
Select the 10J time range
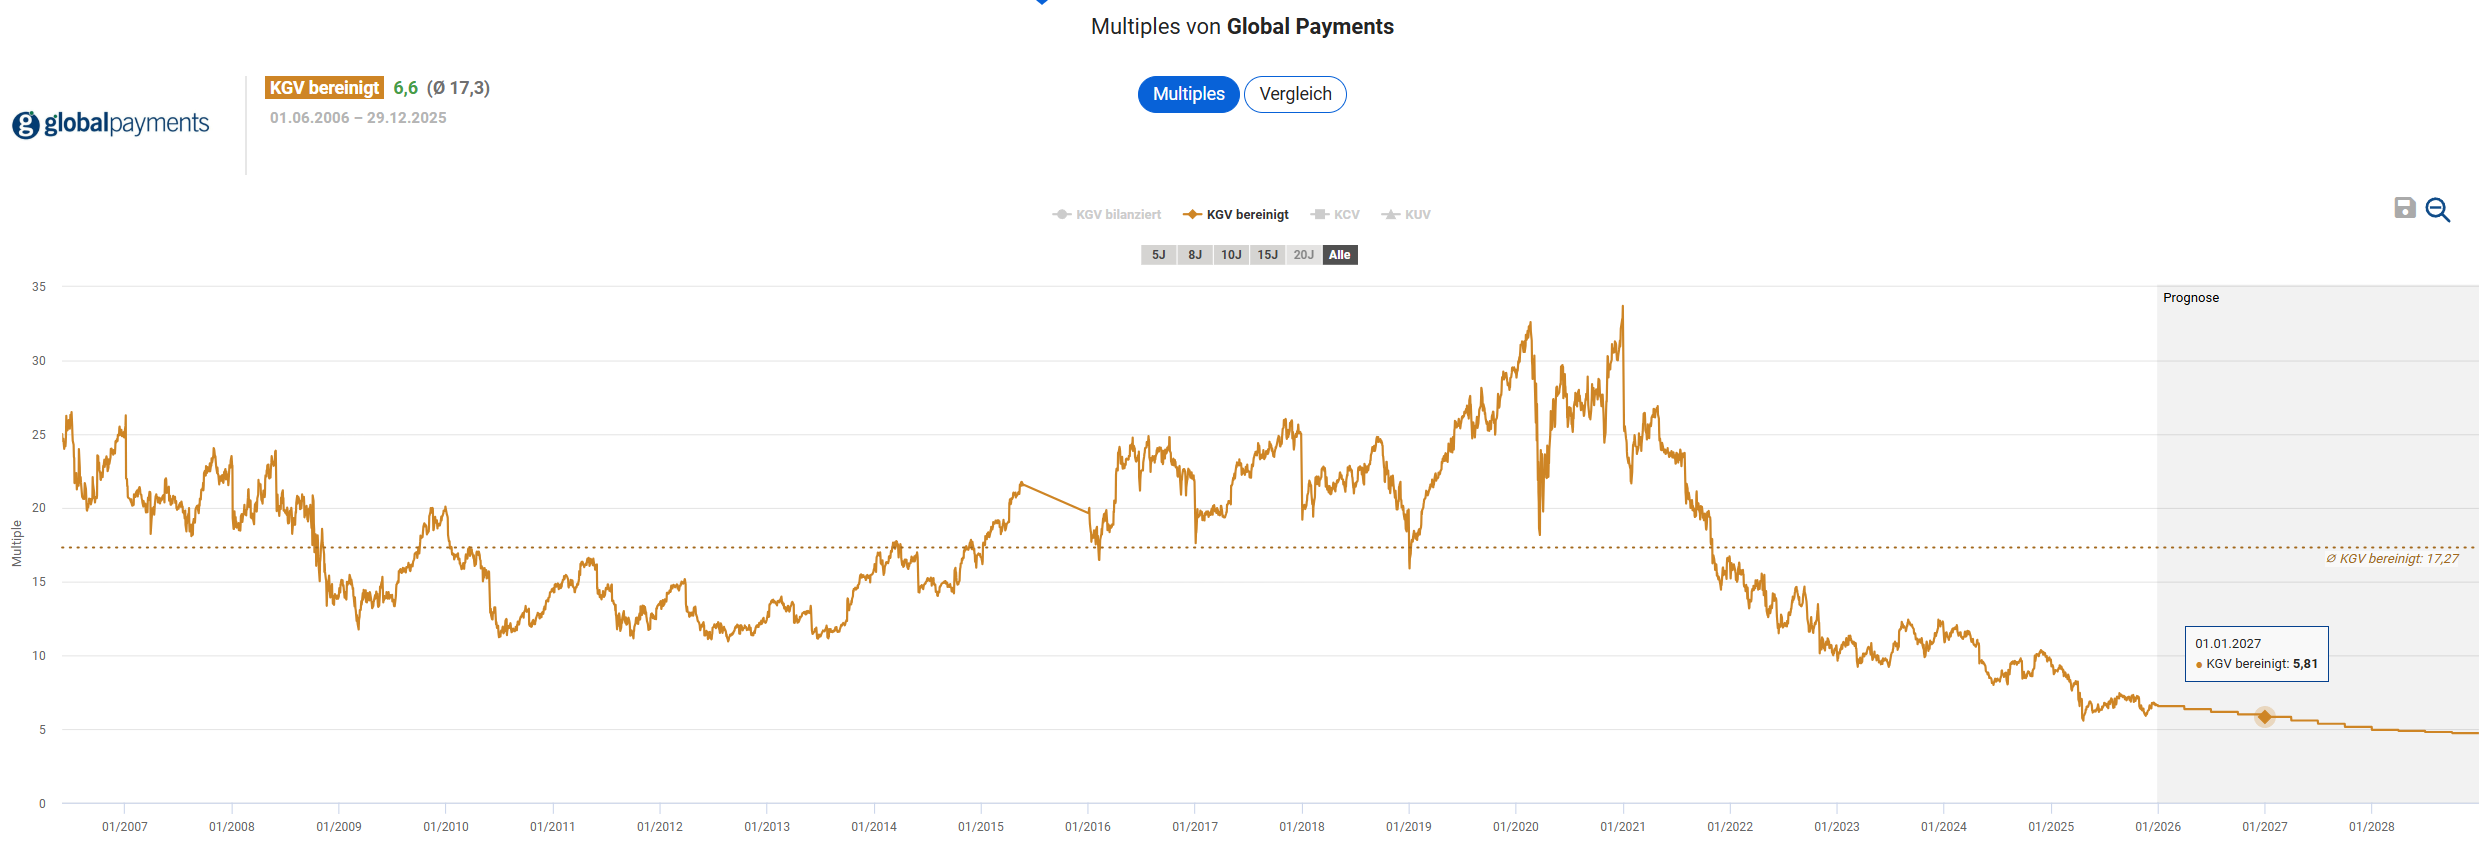1231,255
